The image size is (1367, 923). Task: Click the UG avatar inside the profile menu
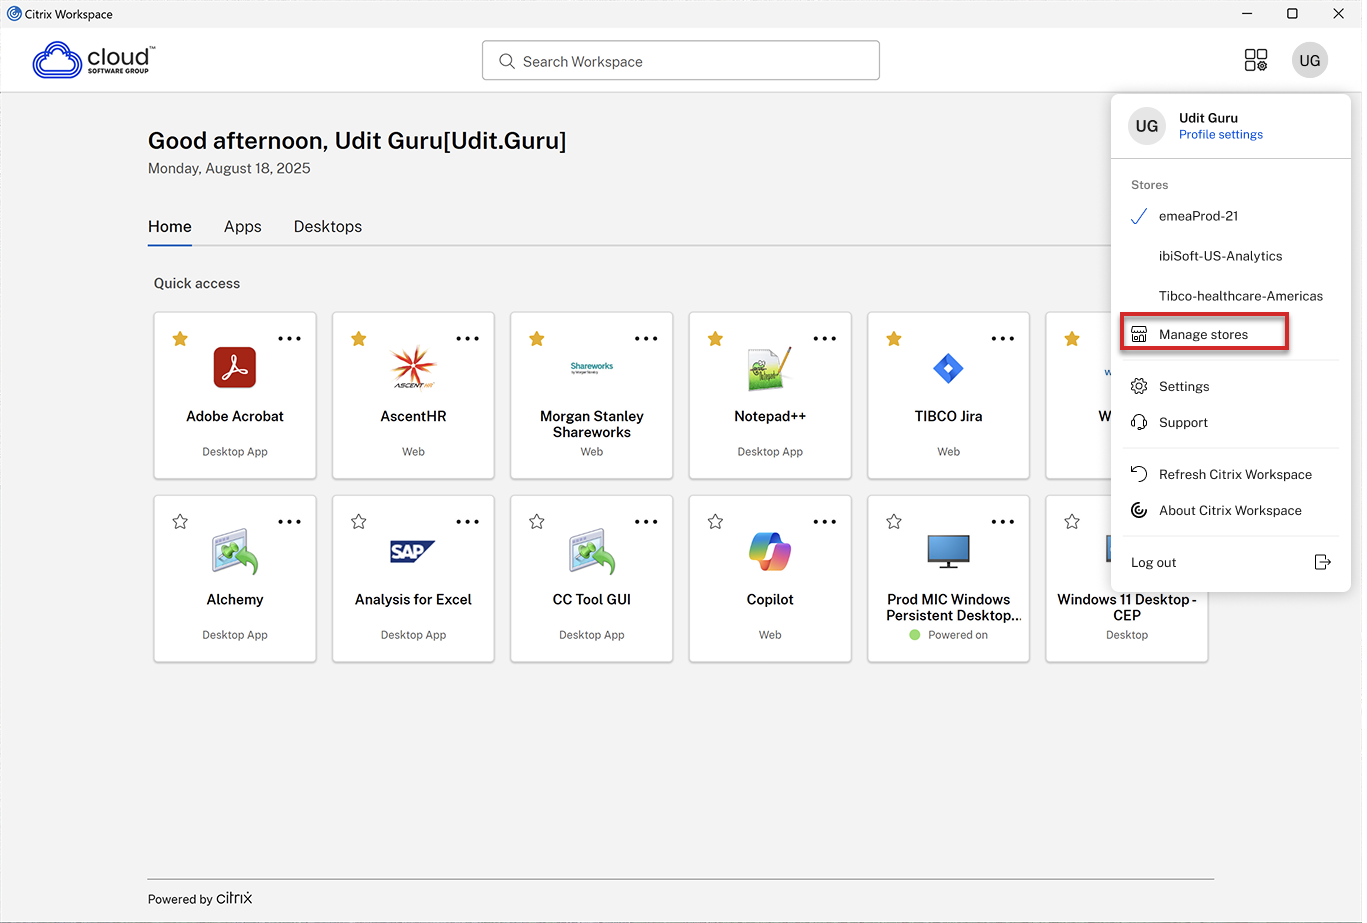(x=1147, y=126)
